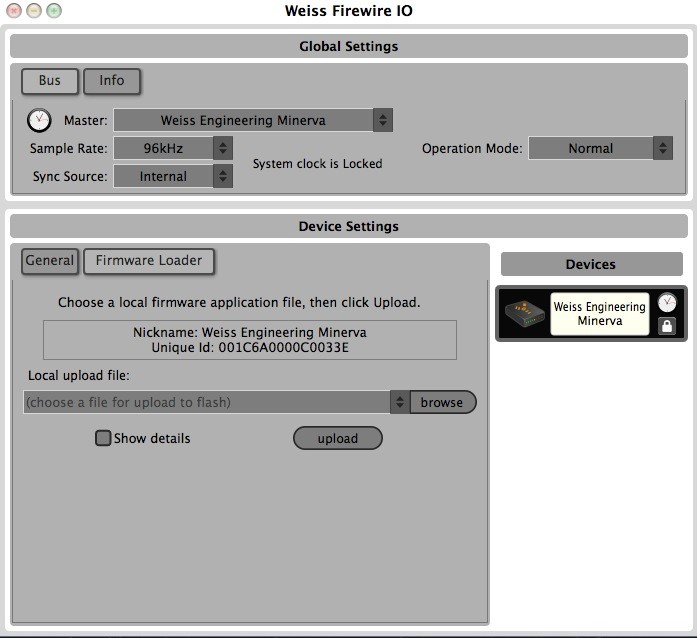Open the Master device dropdown
Screen dimensions: 697x638
253,120
